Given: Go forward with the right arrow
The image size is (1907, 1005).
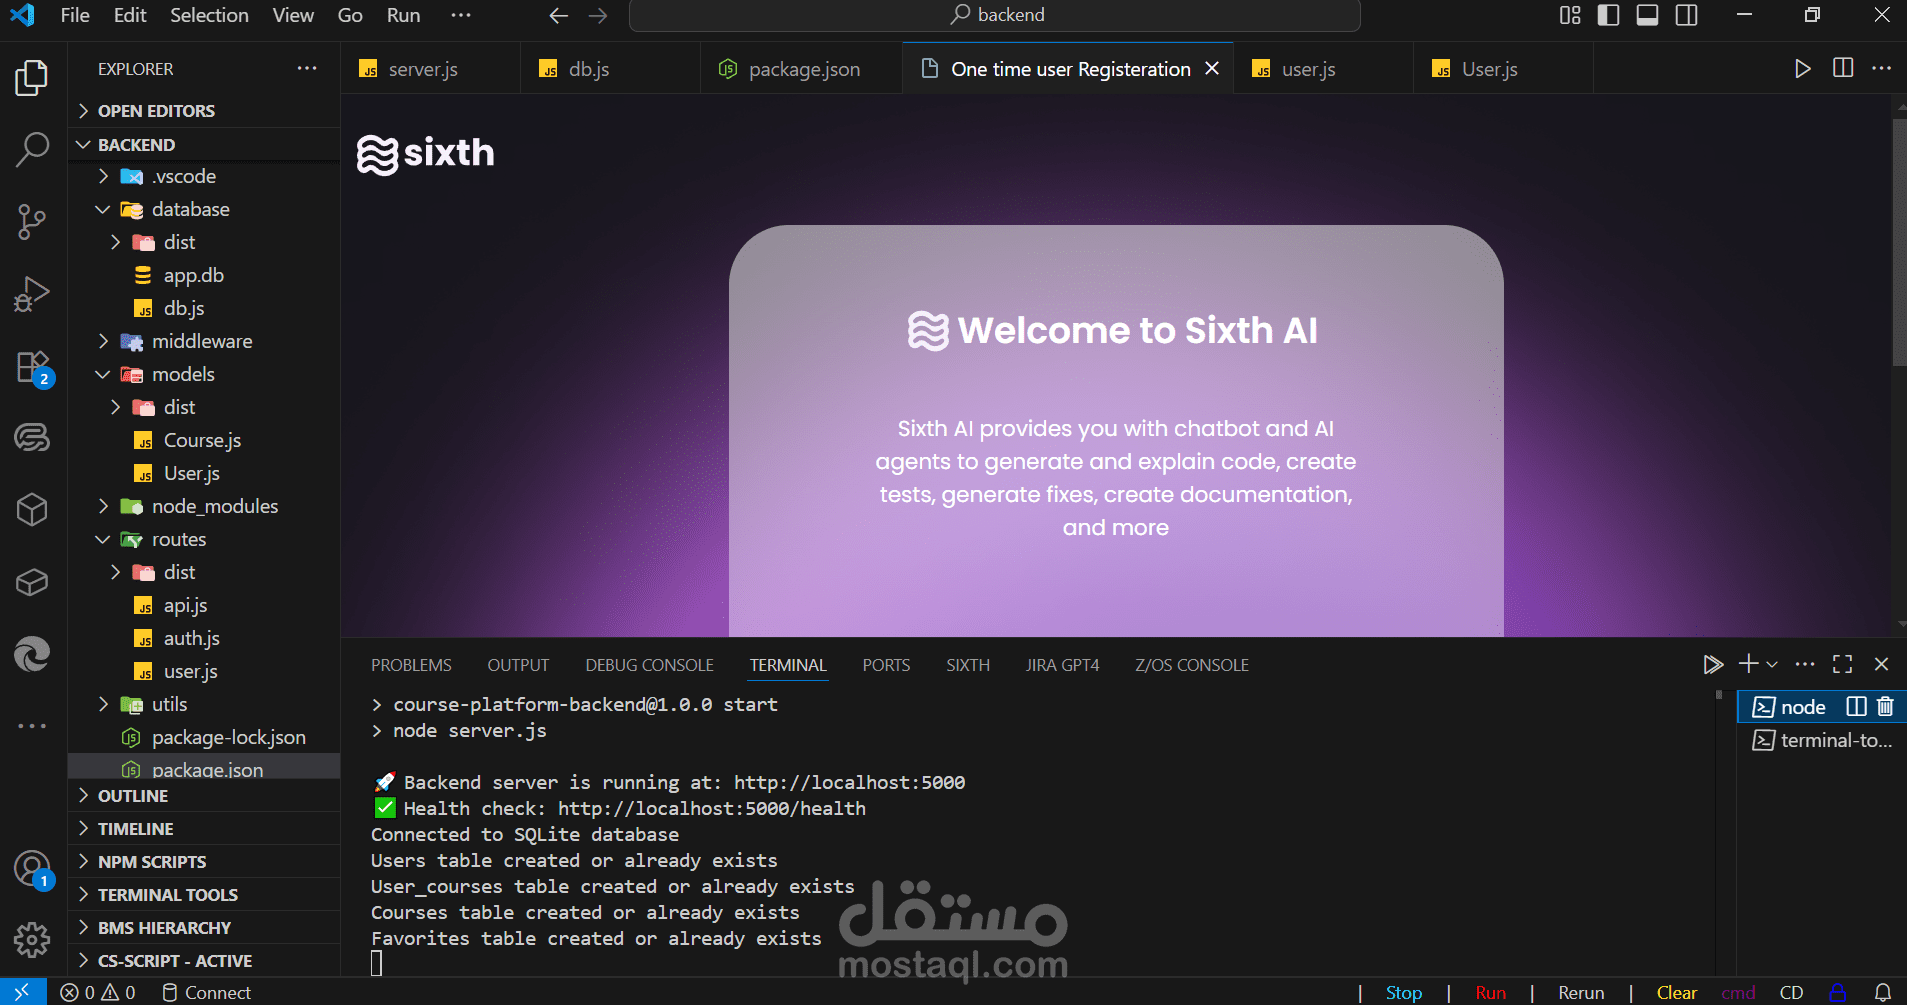Looking at the screenshot, I should [x=598, y=15].
